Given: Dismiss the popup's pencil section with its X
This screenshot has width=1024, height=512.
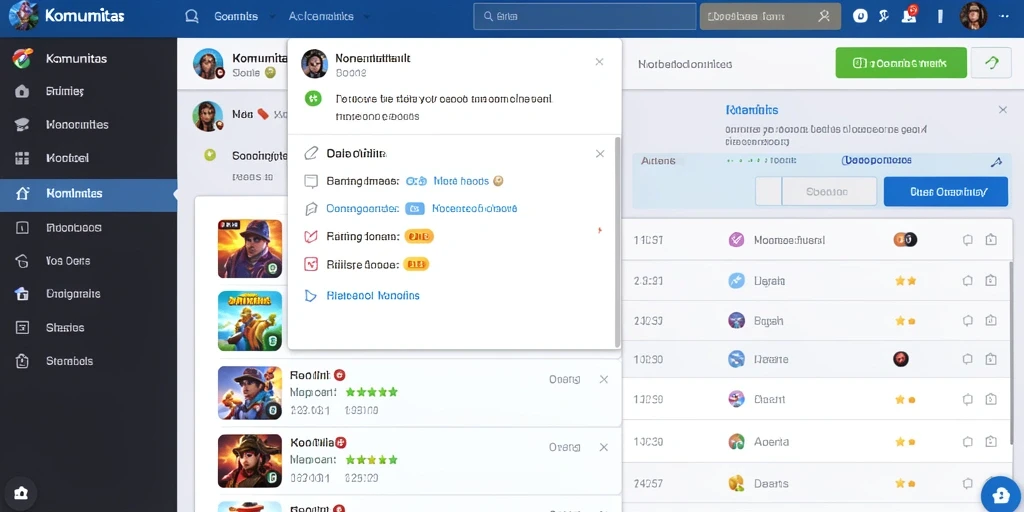Looking at the screenshot, I should 600,154.
